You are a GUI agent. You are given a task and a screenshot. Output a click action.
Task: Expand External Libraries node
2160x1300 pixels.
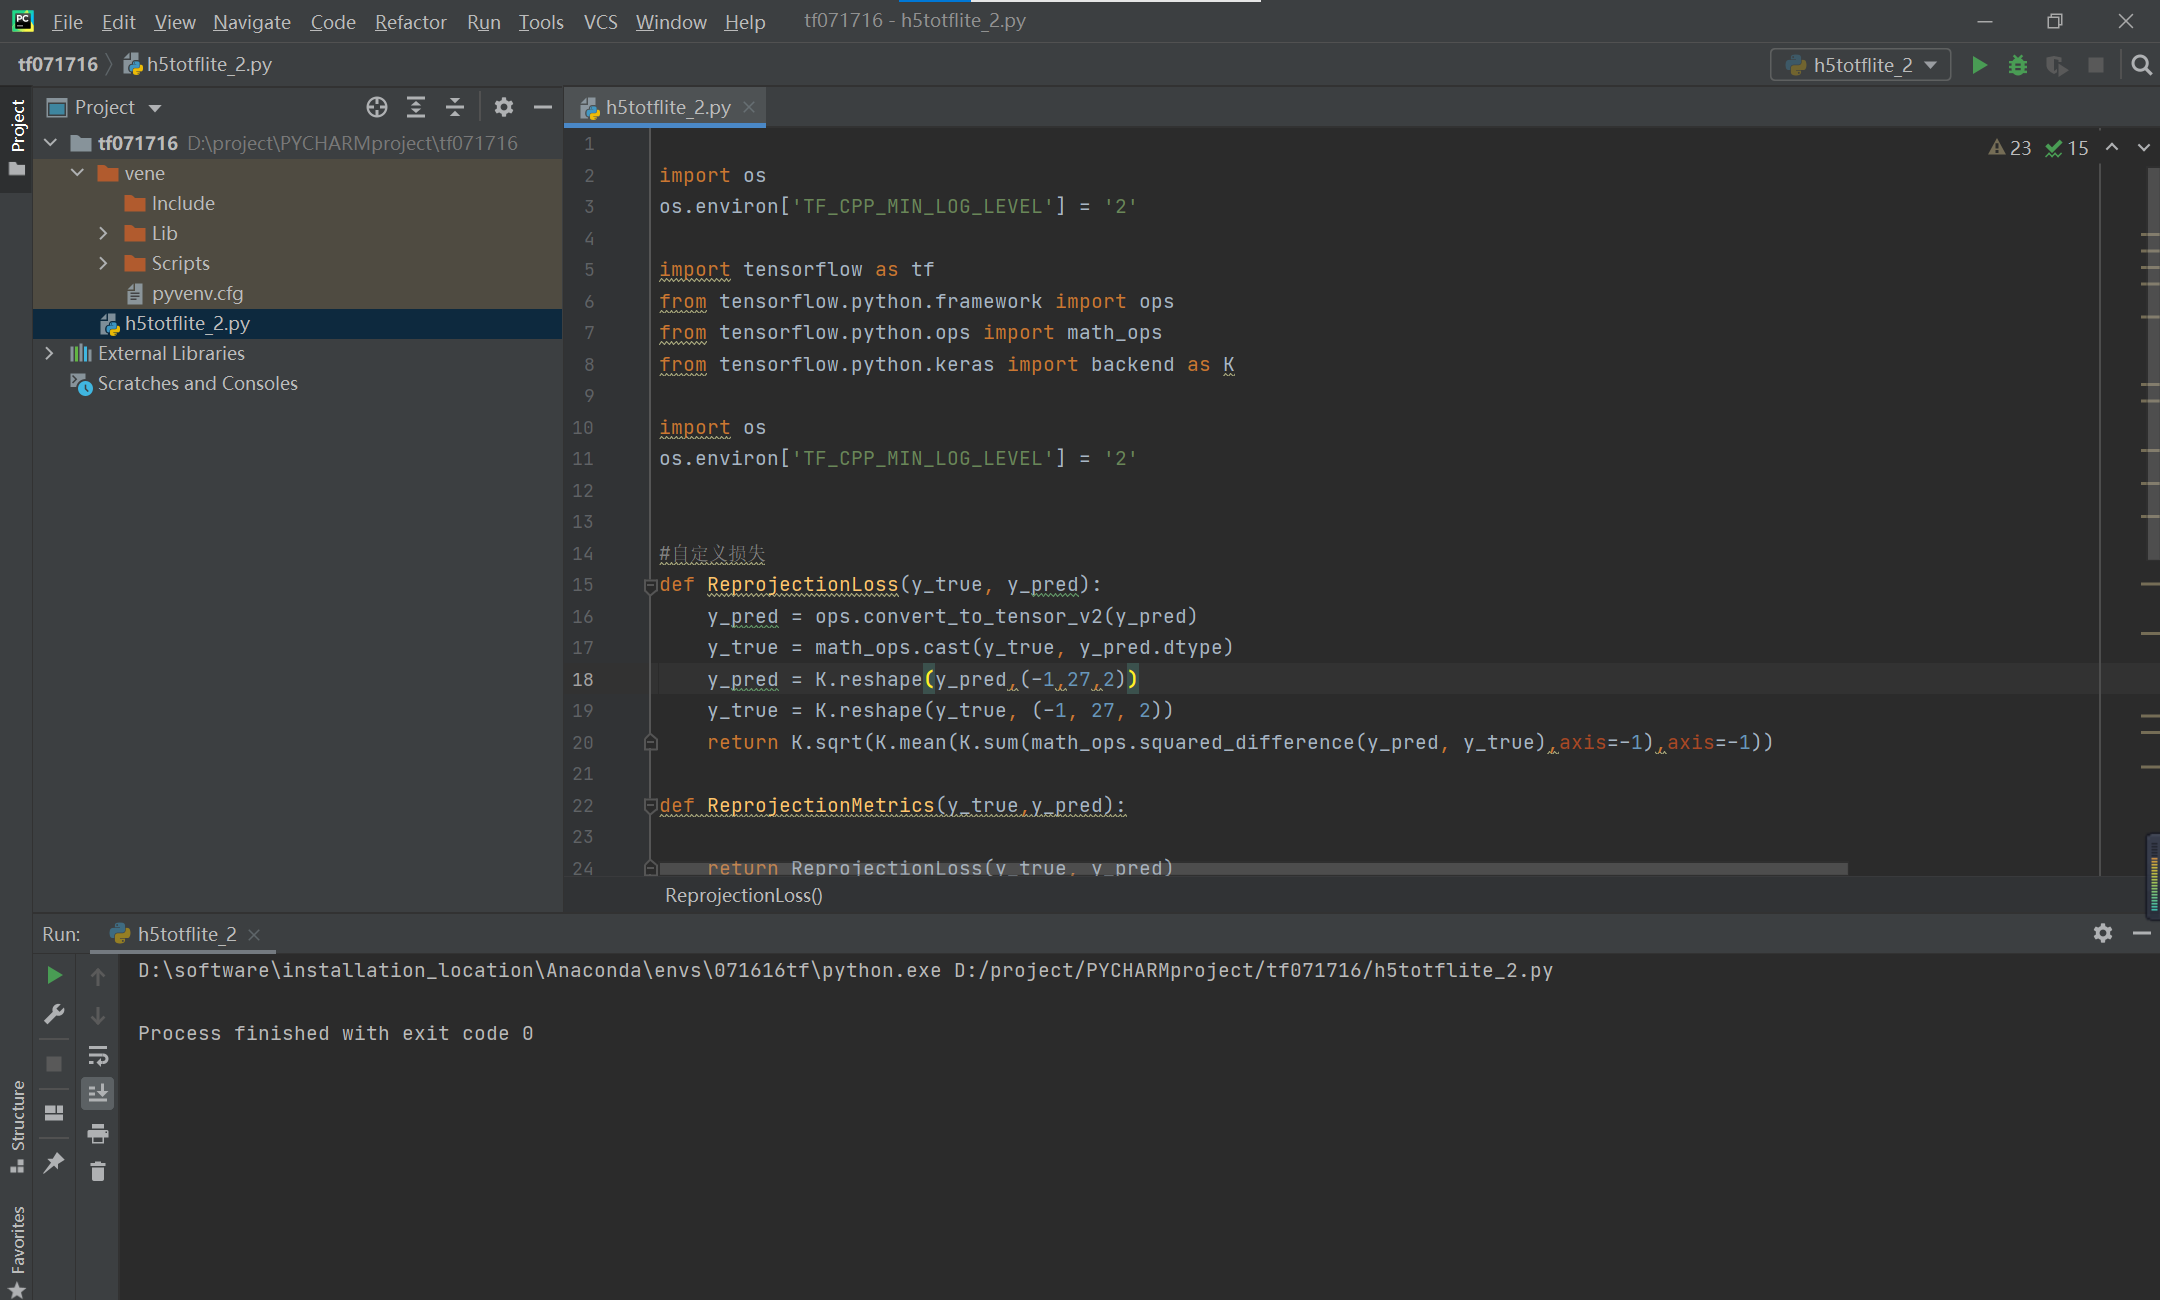tap(49, 353)
